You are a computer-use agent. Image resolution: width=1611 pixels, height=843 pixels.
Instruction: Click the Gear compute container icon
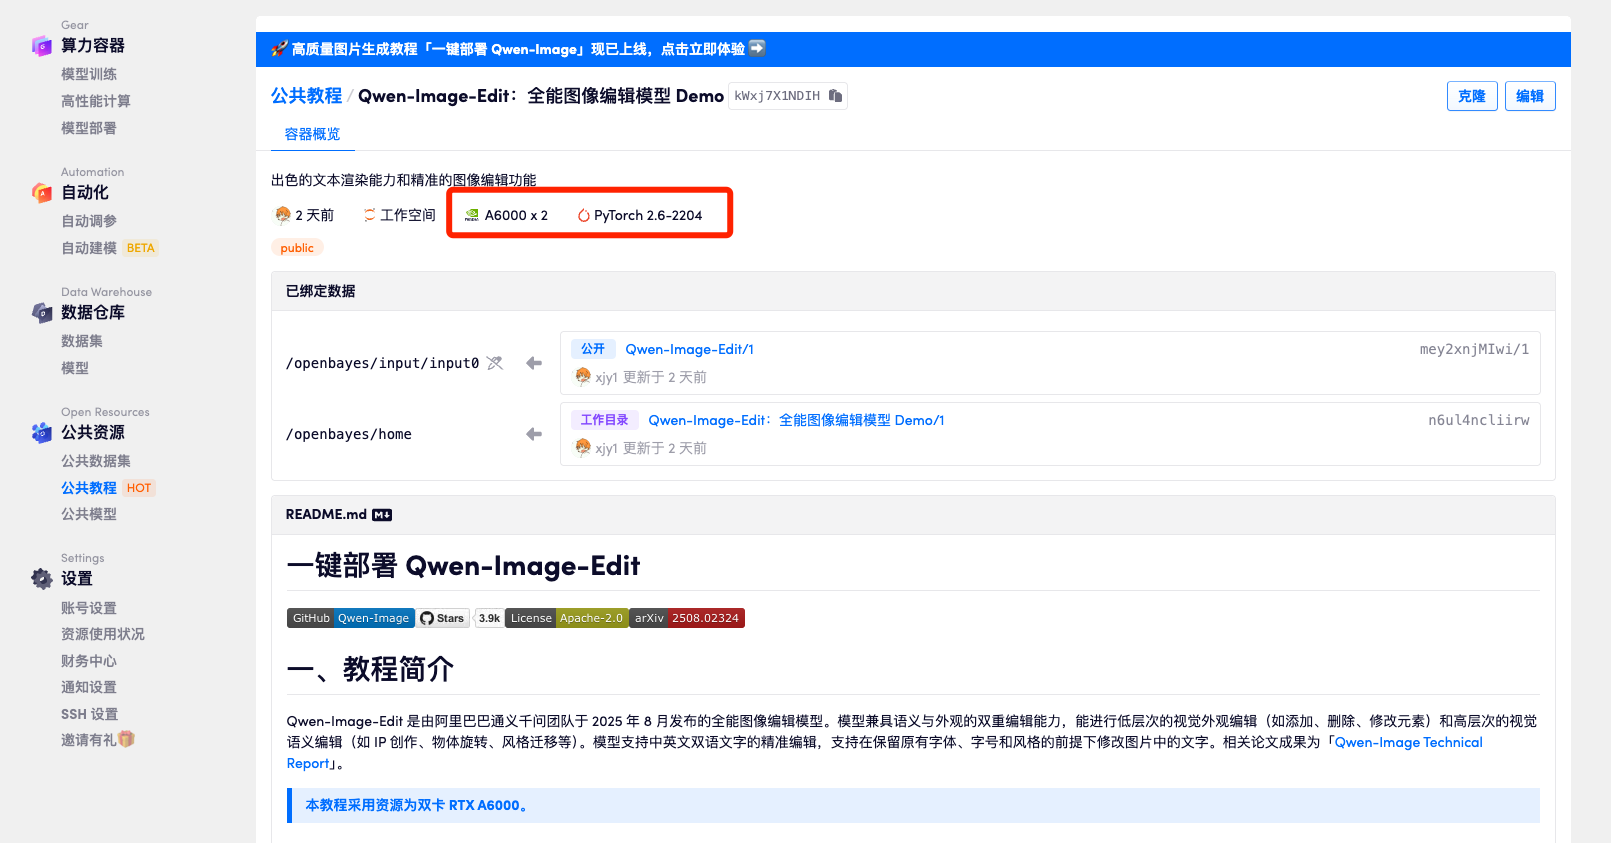pyautogui.click(x=42, y=45)
